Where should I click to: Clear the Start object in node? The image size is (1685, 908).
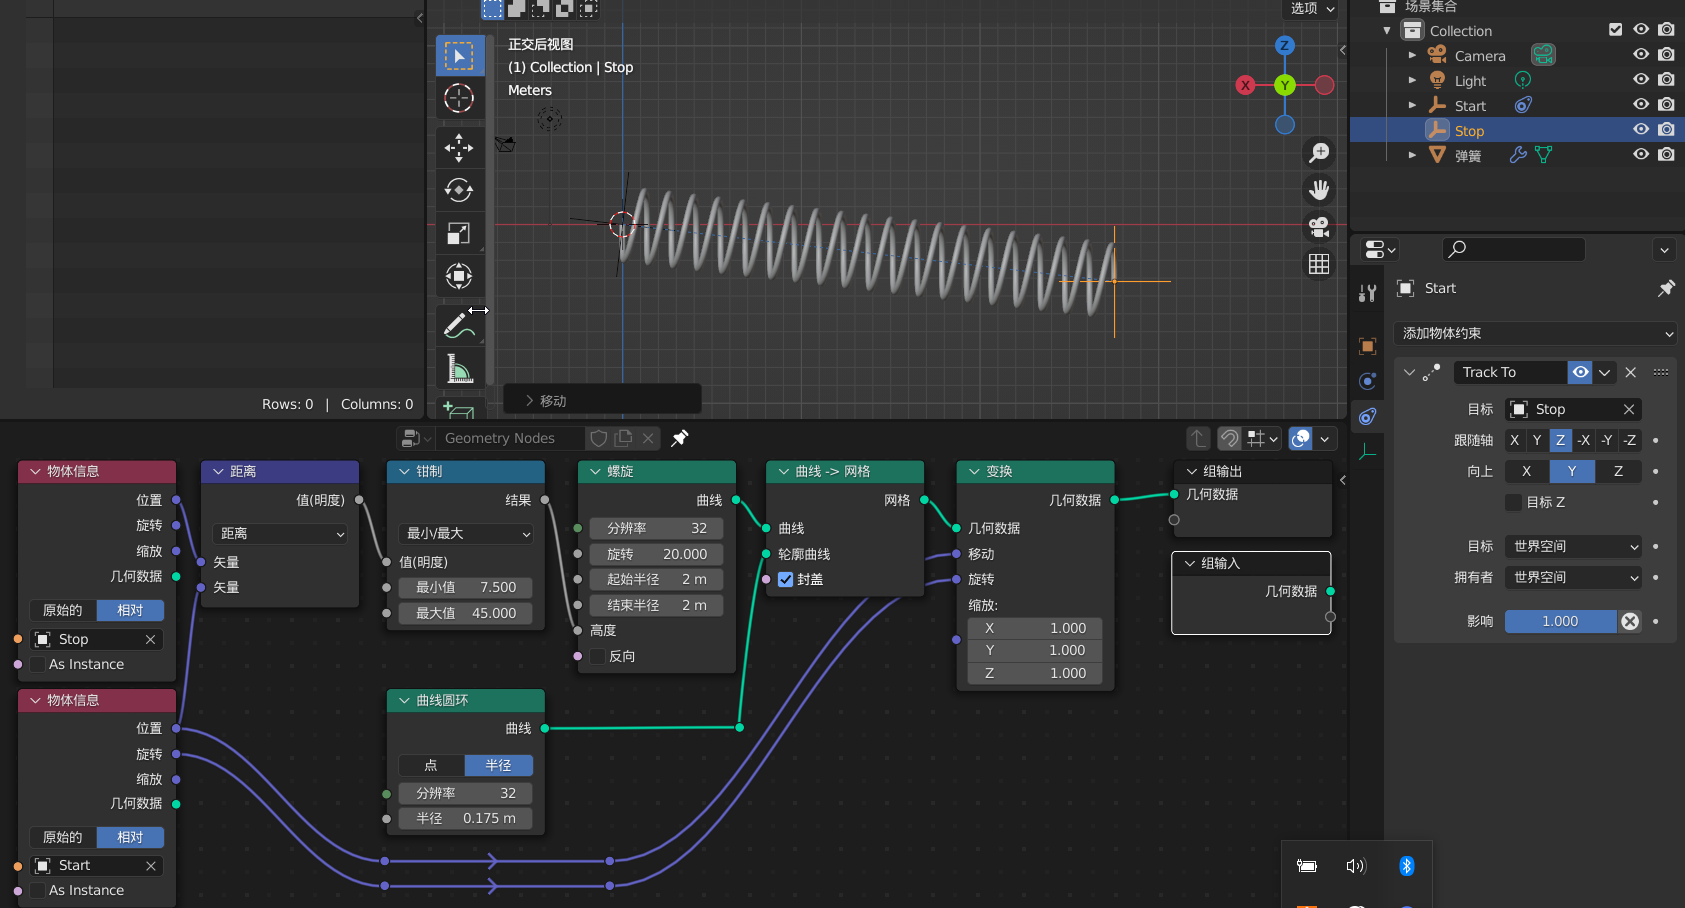(x=151, y=865)
